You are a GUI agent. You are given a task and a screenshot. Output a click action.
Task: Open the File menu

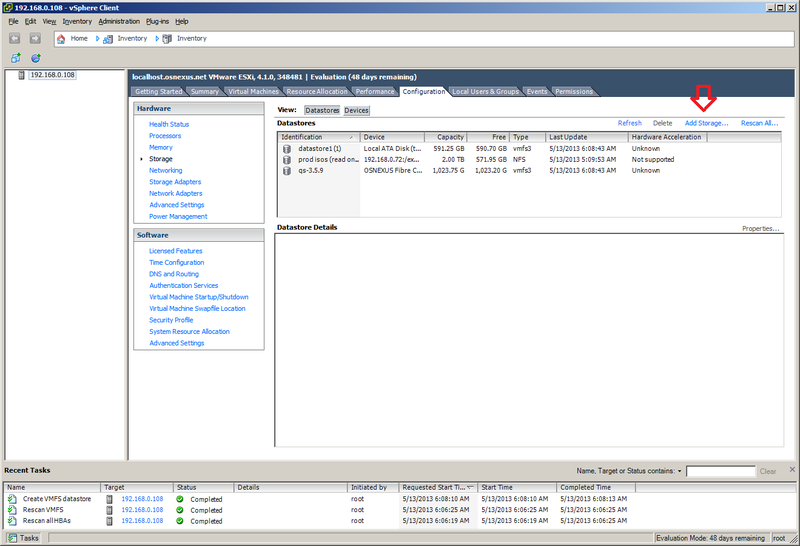[13, 21]
